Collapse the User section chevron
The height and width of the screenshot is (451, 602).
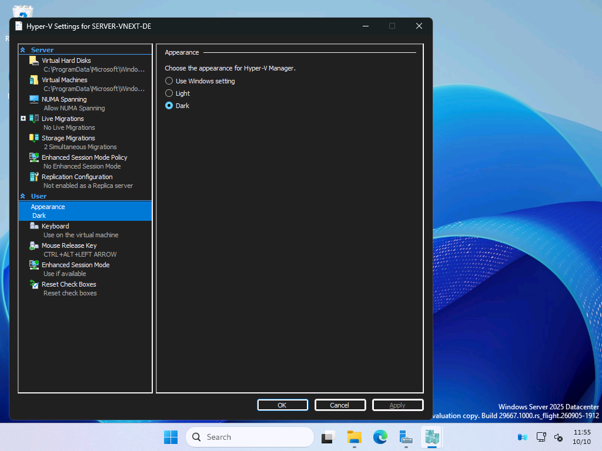point(23,196)
